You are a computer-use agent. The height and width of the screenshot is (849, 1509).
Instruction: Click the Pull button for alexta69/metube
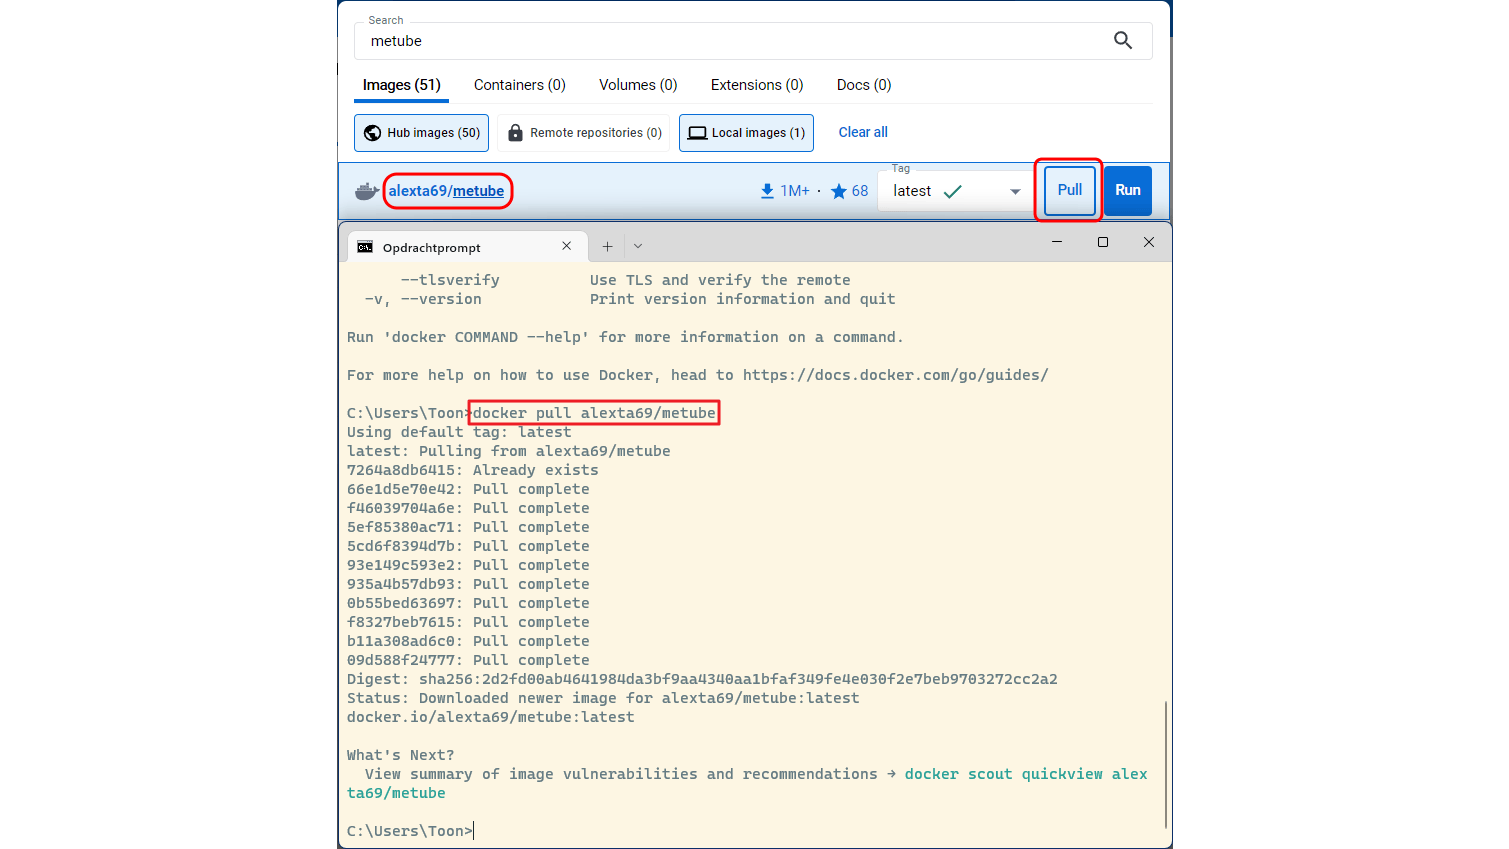point(1070,190)
